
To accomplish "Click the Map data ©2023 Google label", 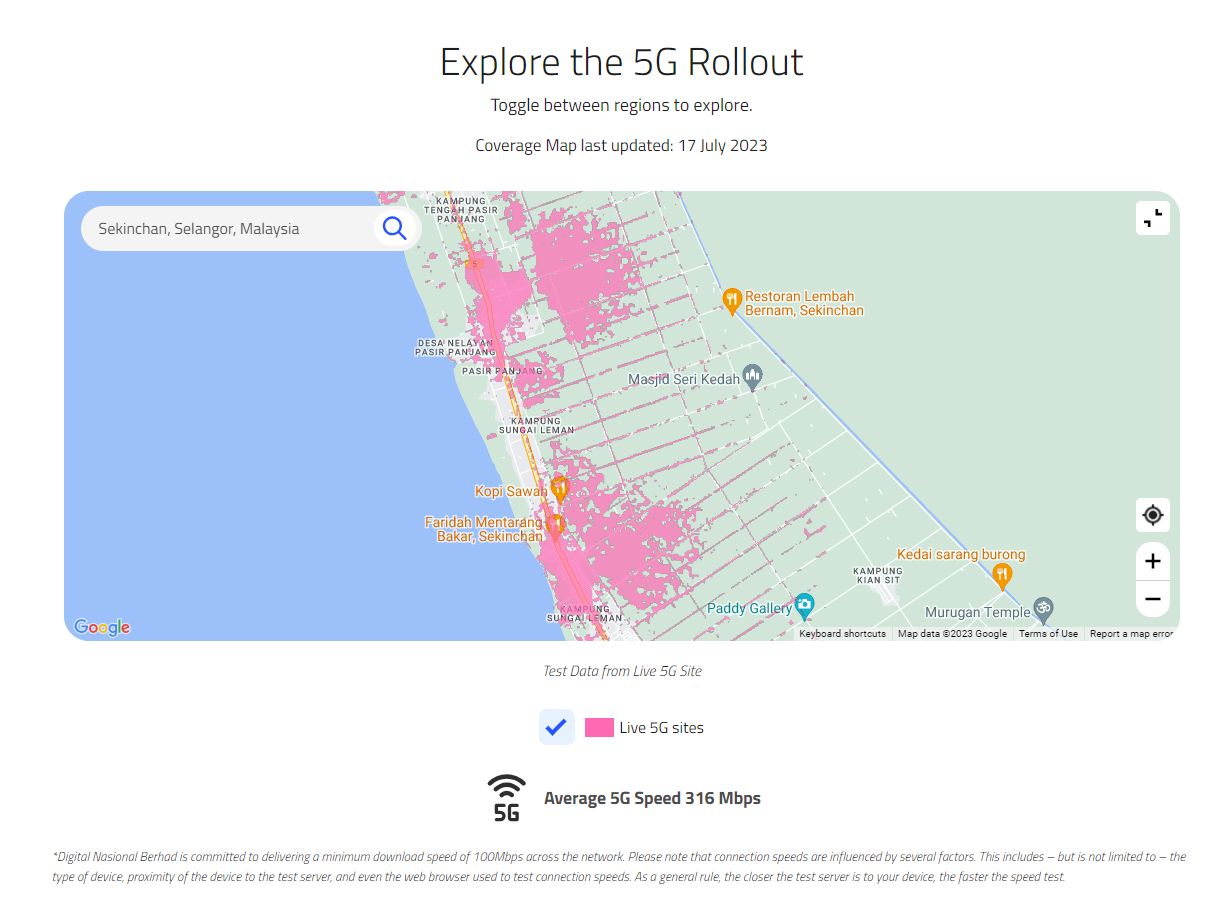I will pyautogui.click(x=951, y=633).
